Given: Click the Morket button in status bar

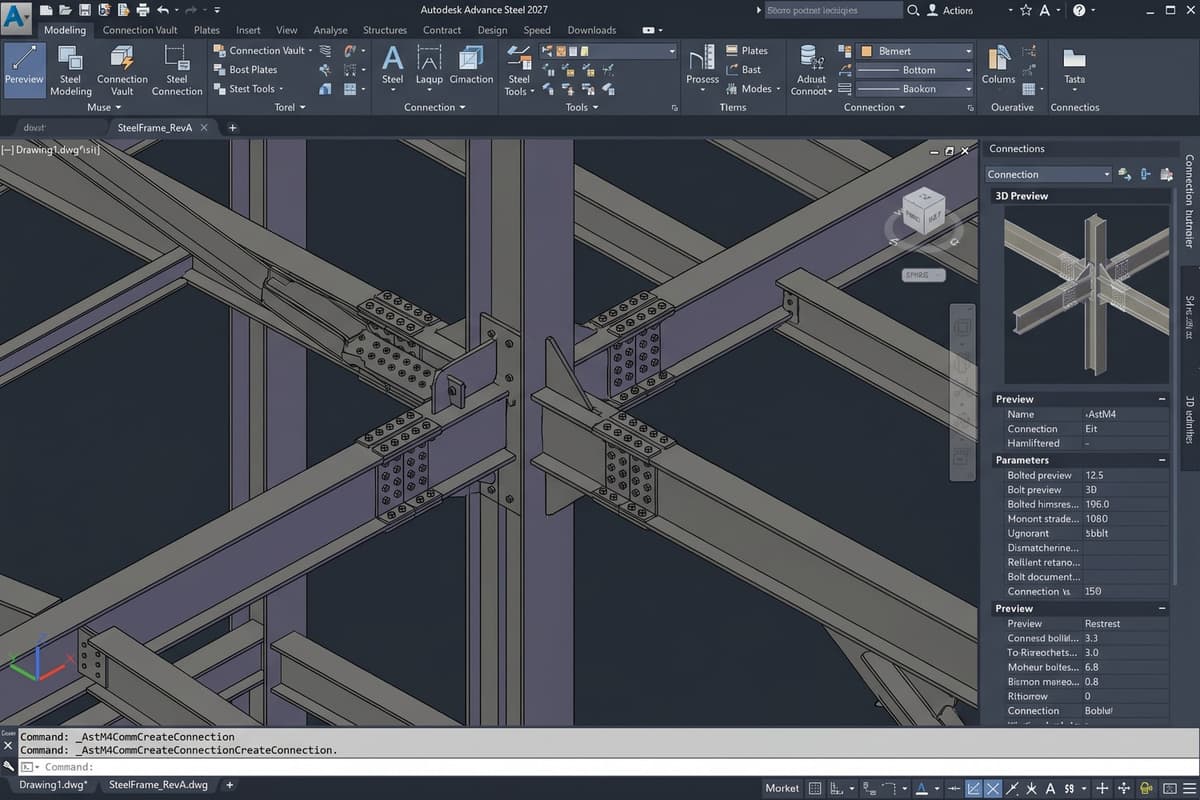Looking at the screenshot, I should [x=782, y=788].
